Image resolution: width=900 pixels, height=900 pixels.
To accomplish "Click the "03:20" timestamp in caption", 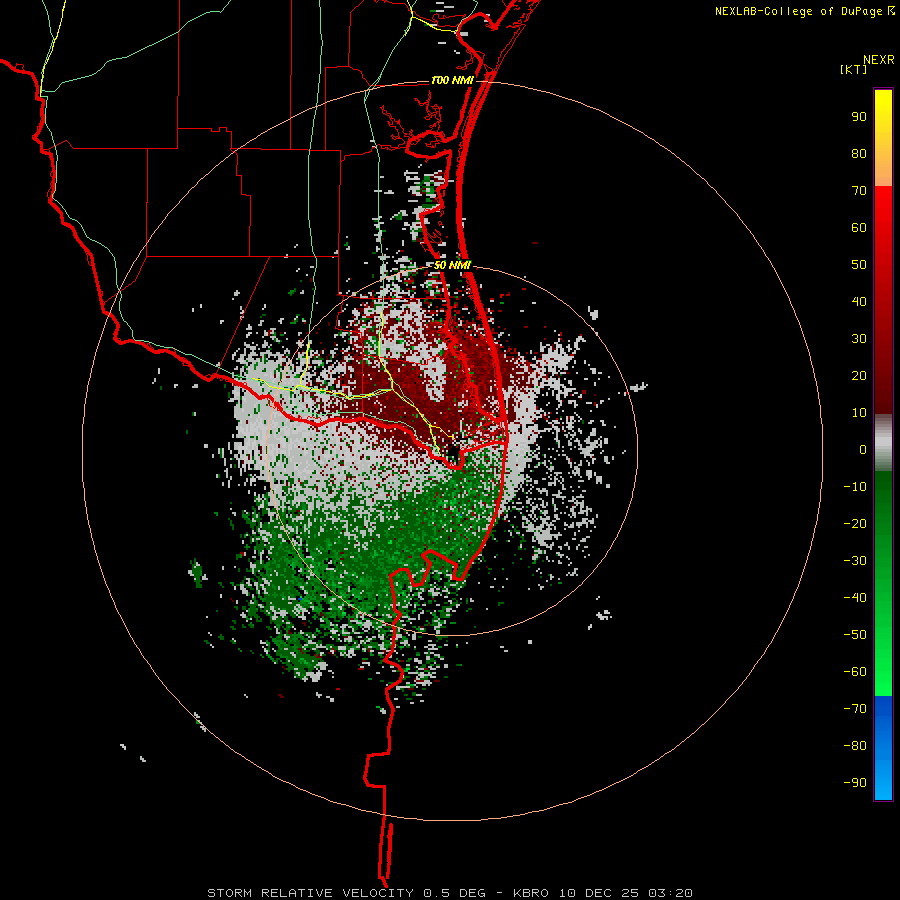I will pyautogui.click(x=670, y=893).
